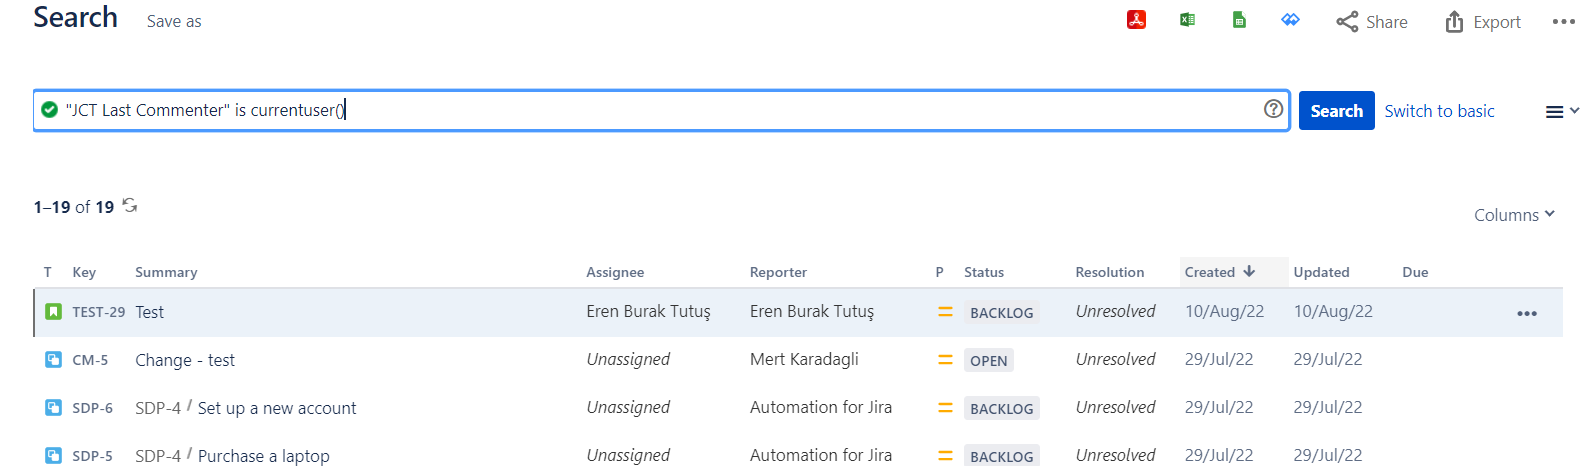Save the search with Save as
The image size is (1587, 466).
point(174,21)
